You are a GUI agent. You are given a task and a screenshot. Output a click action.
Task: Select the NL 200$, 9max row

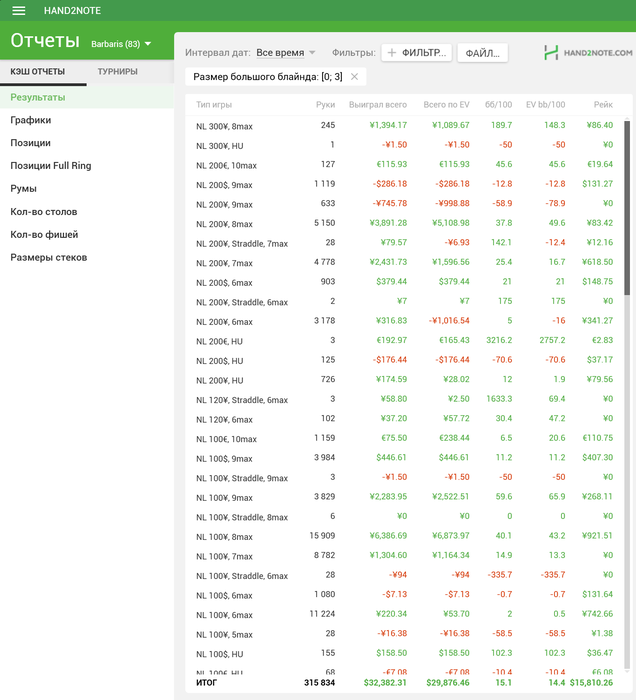[404, 184]
